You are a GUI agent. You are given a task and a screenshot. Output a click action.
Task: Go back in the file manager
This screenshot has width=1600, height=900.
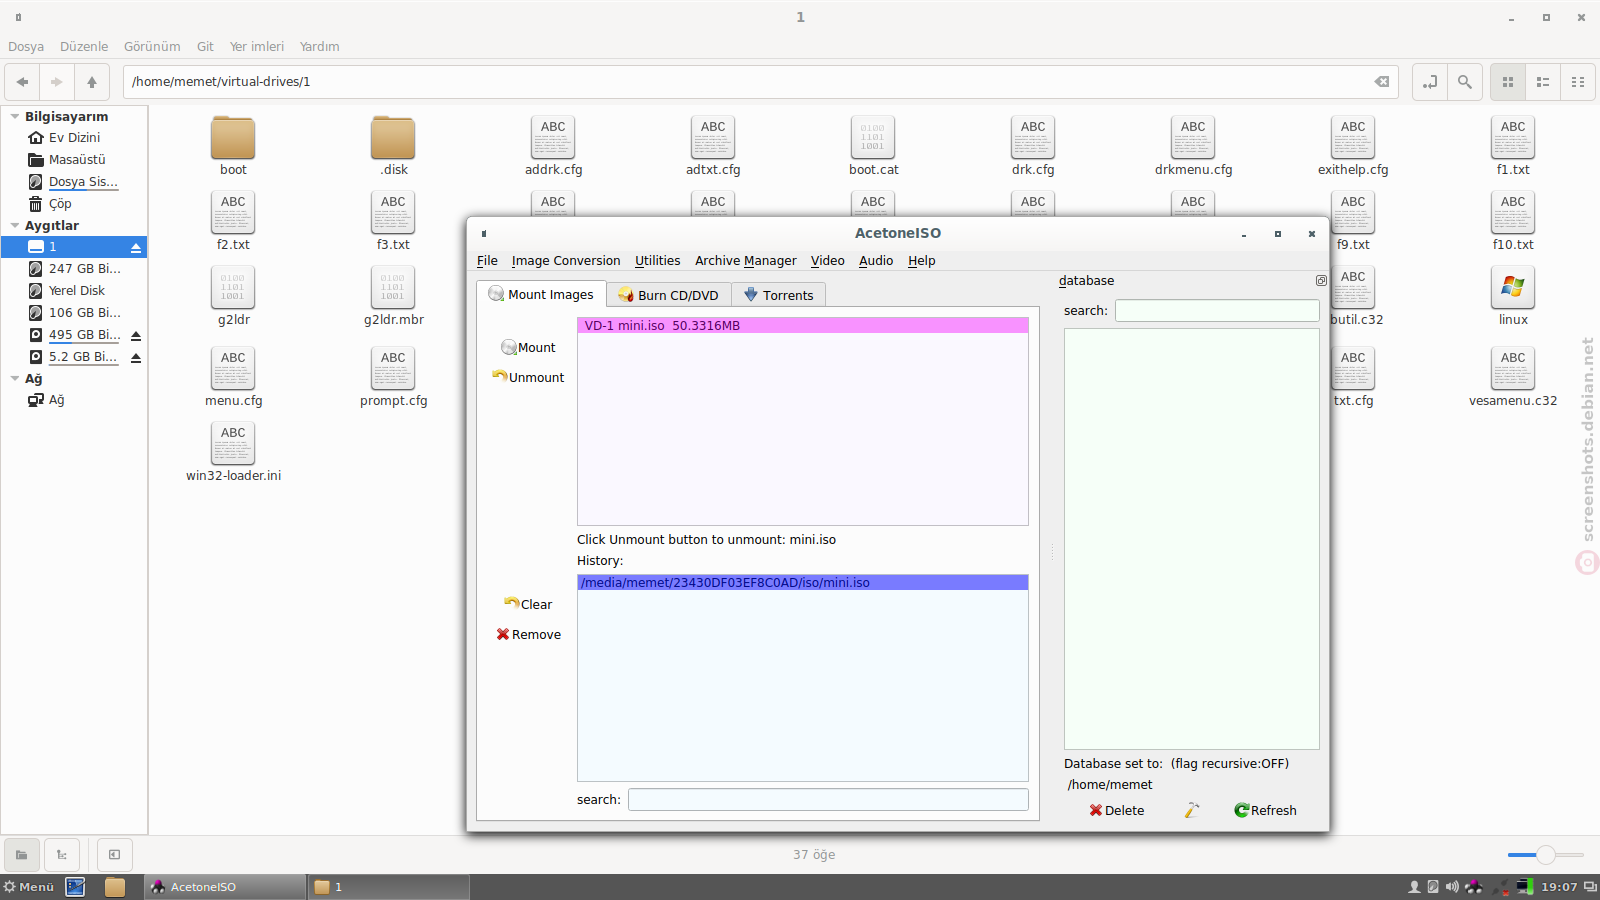(x=22, y=82)
